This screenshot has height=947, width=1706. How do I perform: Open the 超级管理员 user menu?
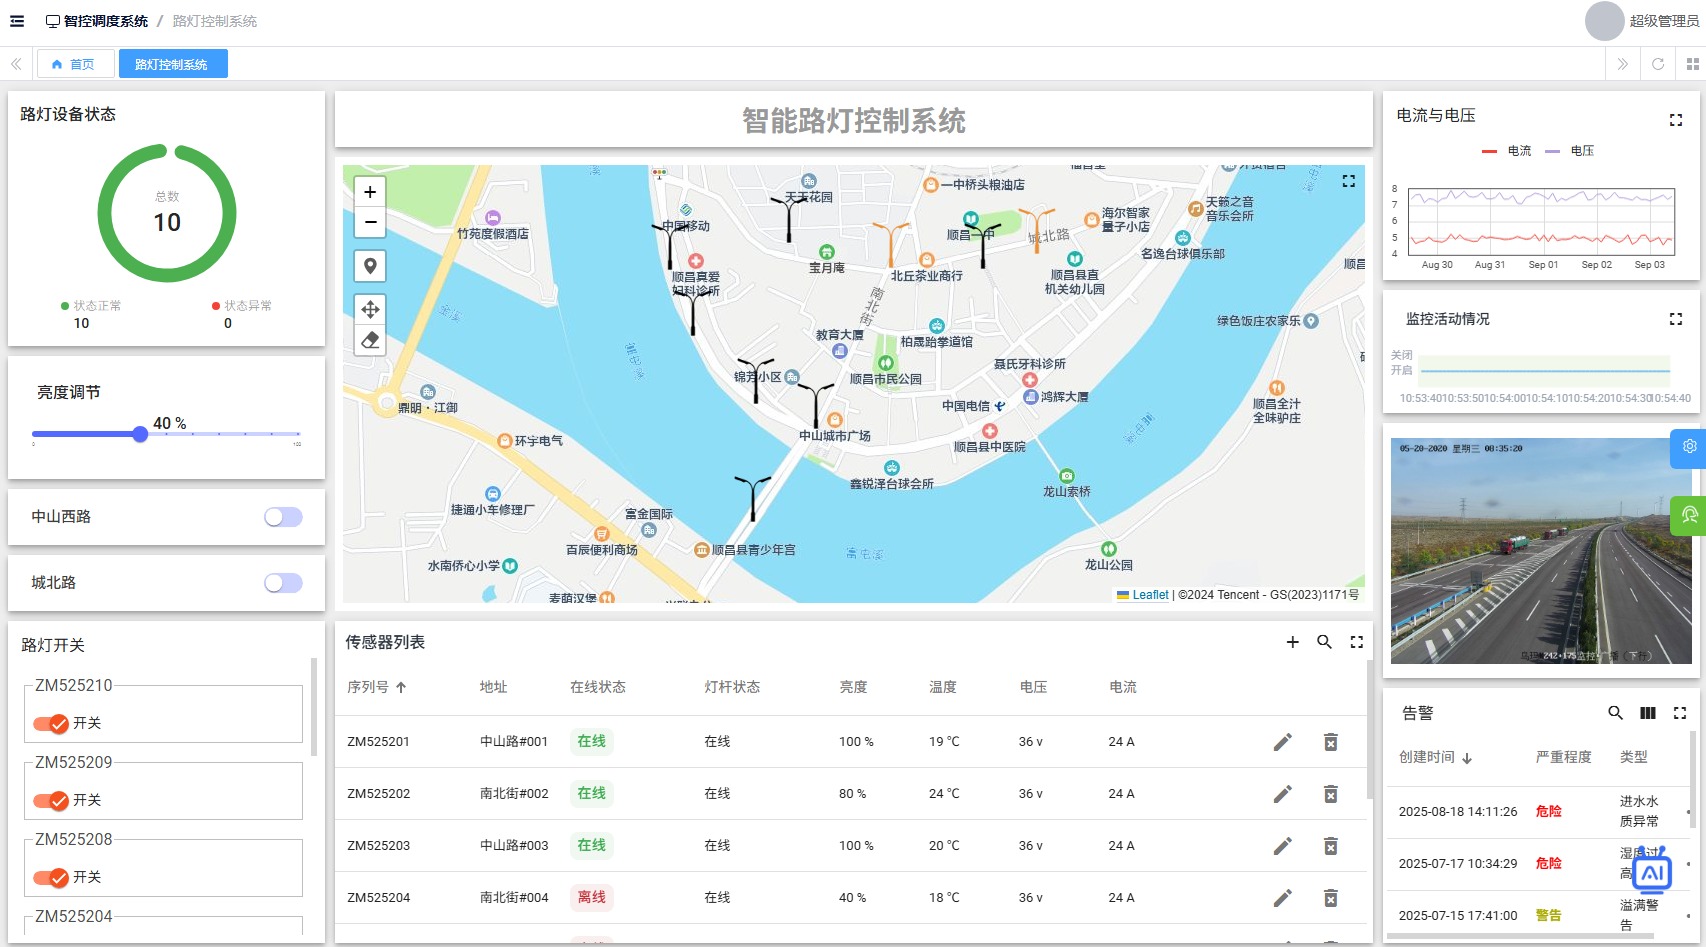tap(1643, 21)
